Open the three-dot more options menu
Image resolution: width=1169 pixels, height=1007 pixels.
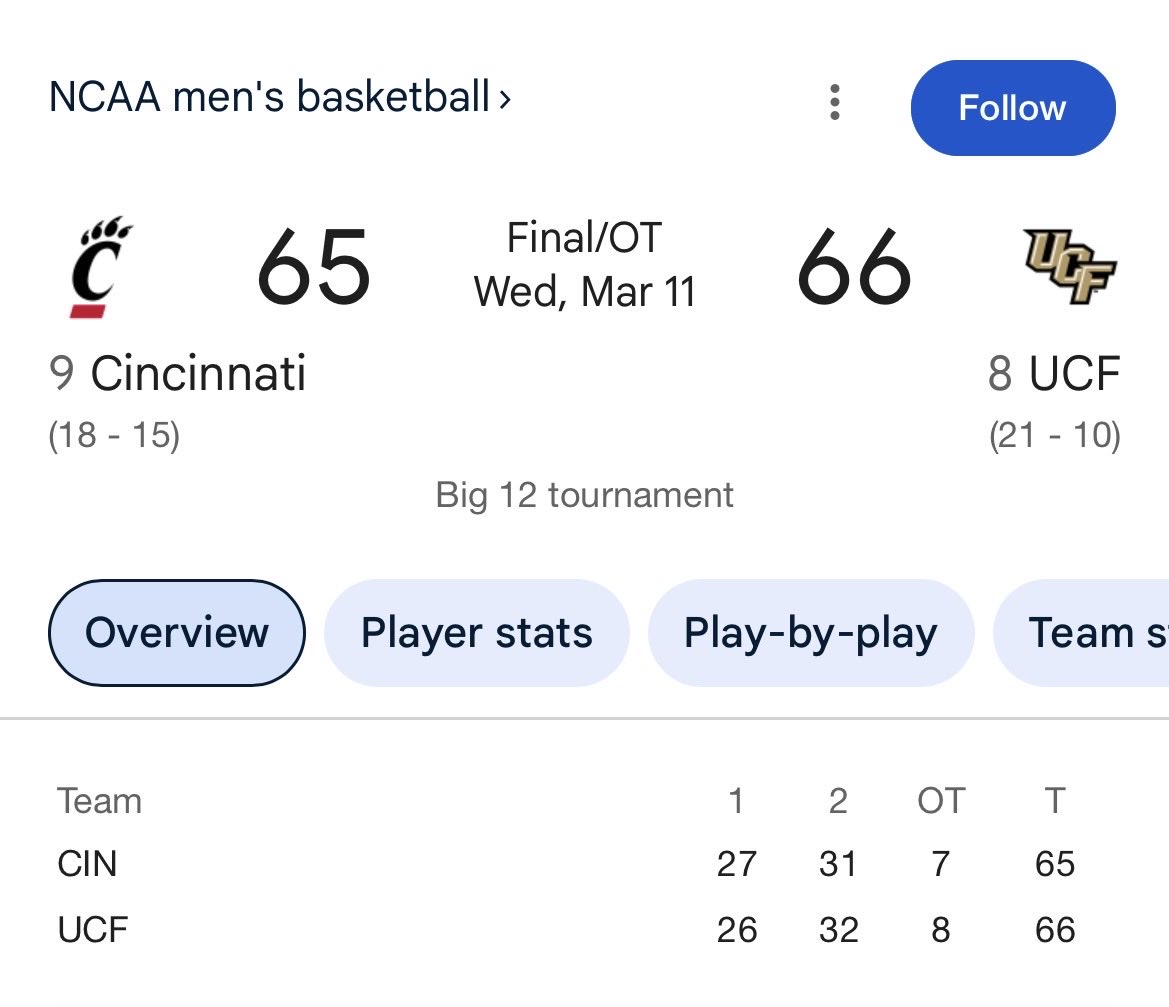(x=835, y=102)
